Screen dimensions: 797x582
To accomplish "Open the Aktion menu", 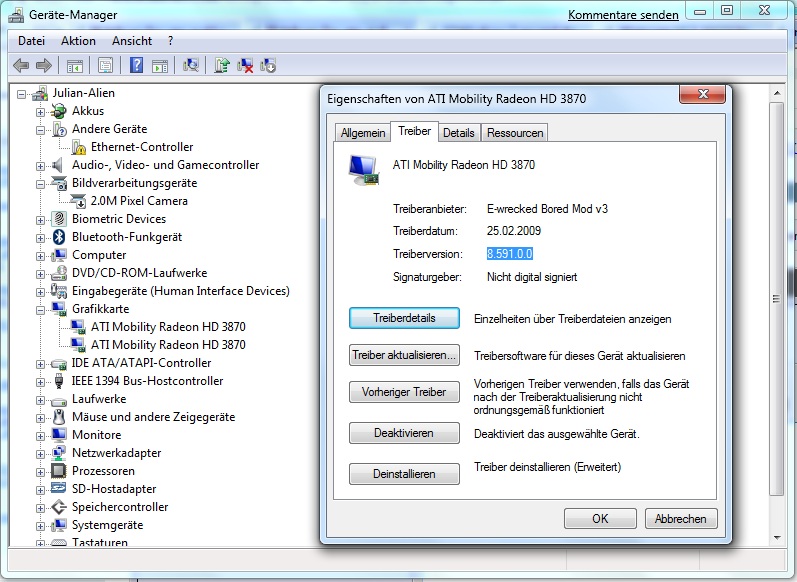I will tap(78, 41).
